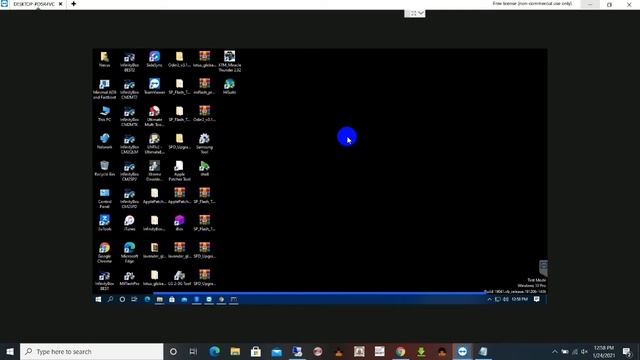Select the UMTv2 Ultimate shortcut
Viewport: 640px width, 360px height.
tap(154, 144)
